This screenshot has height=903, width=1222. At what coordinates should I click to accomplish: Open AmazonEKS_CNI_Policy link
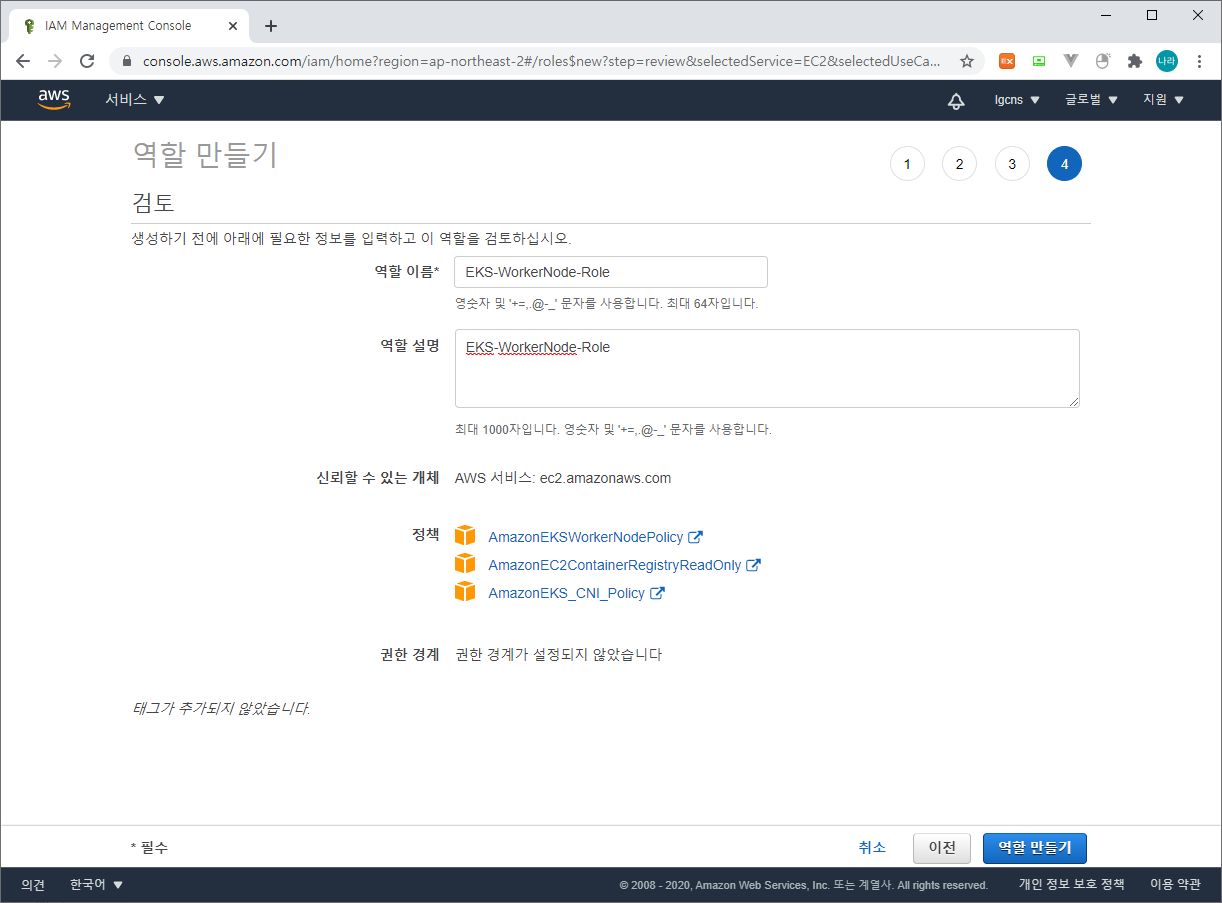tap(566, 593)
